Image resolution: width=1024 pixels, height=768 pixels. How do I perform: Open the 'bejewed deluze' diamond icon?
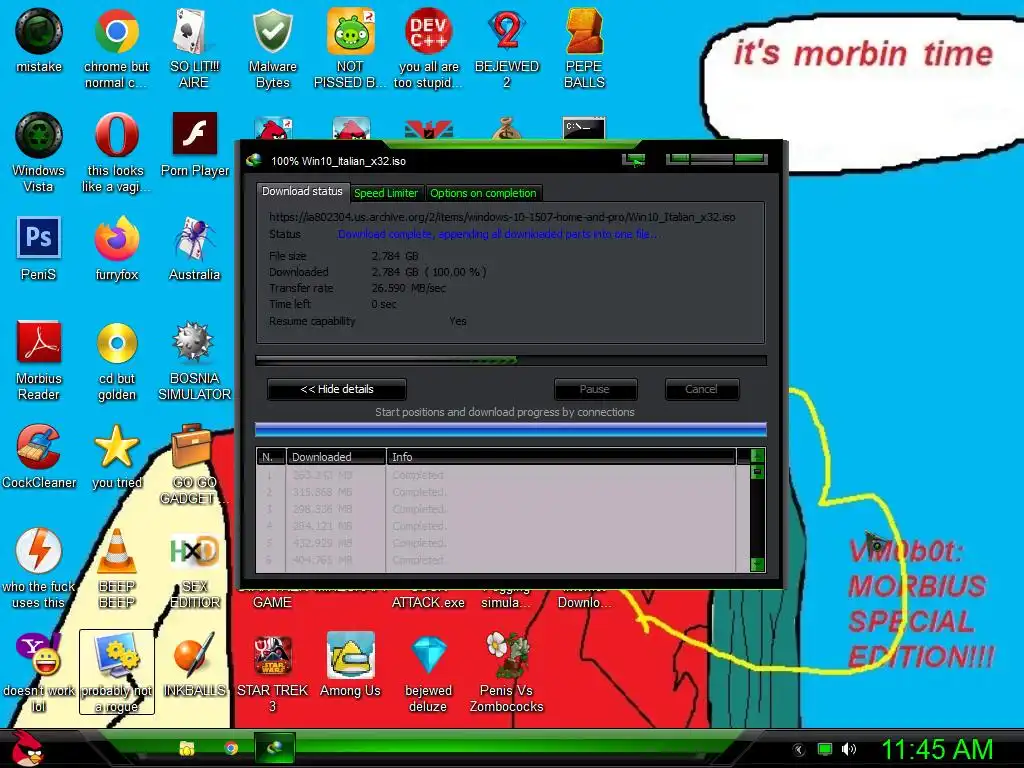[428, 673]
